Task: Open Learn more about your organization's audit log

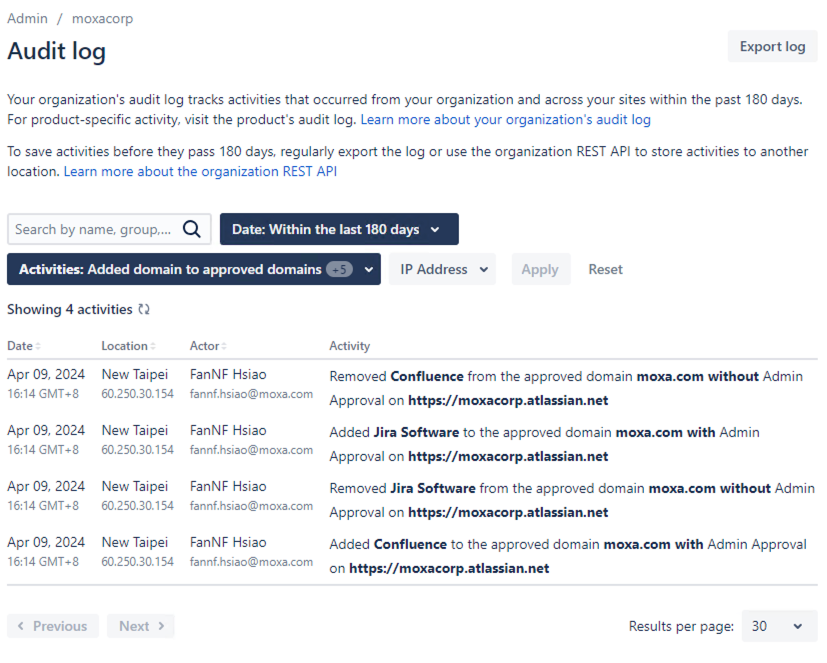Action: (505, 120)
